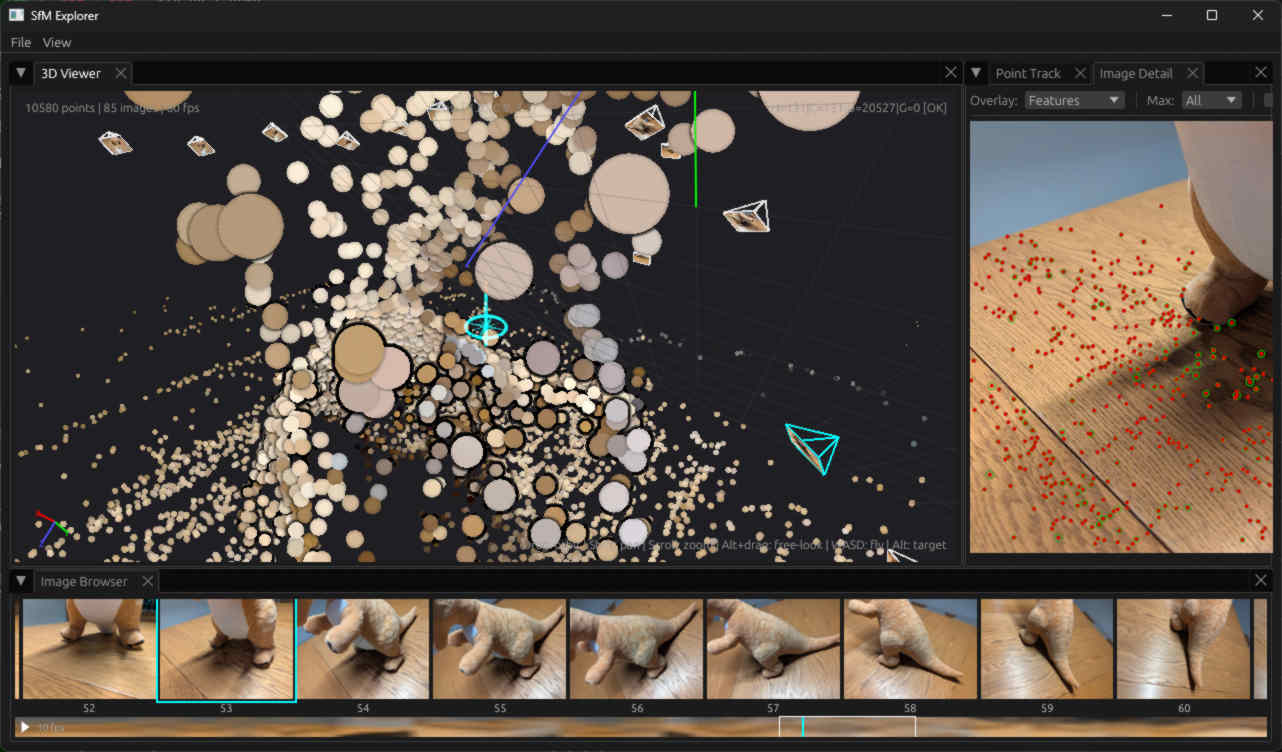Screen dimensions: 1282x752
Task: Open the Overlay Features dropdown
Action: [x=1074, y=100]
